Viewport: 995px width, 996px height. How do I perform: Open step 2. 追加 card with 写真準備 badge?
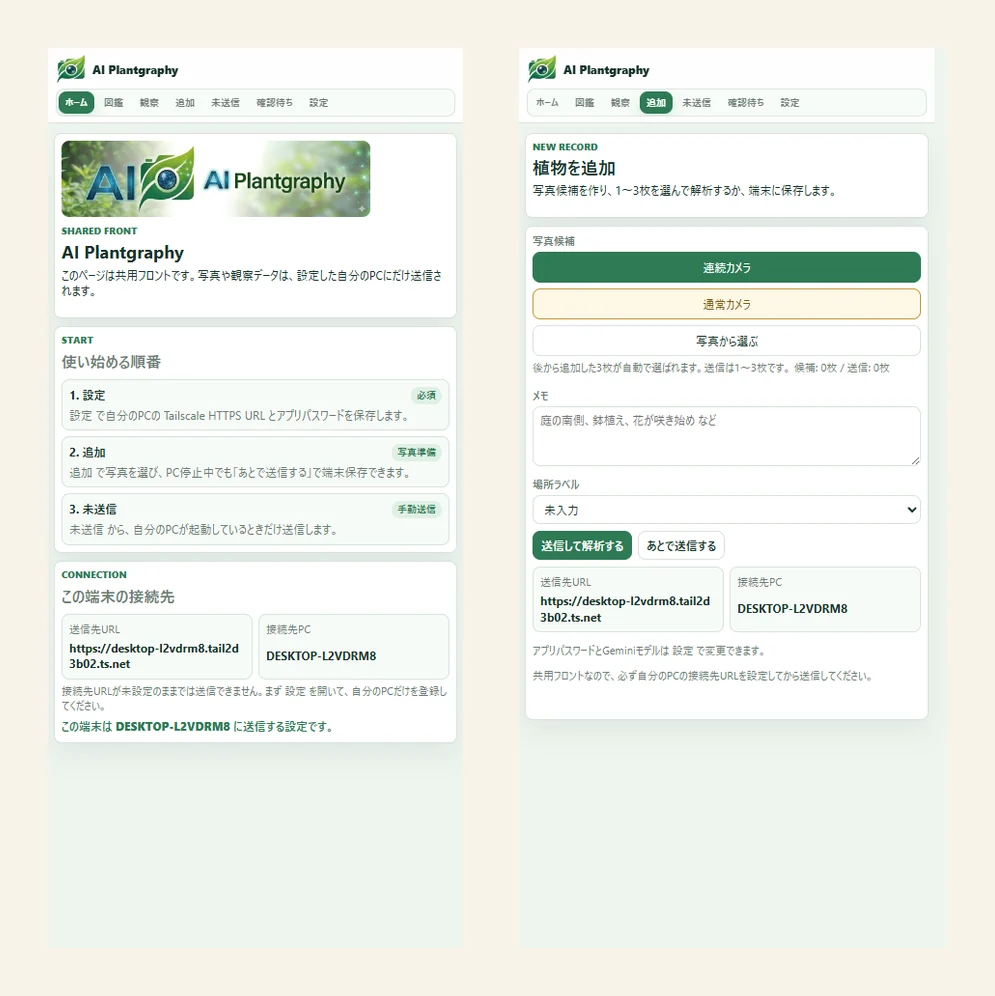coord(255,462)
